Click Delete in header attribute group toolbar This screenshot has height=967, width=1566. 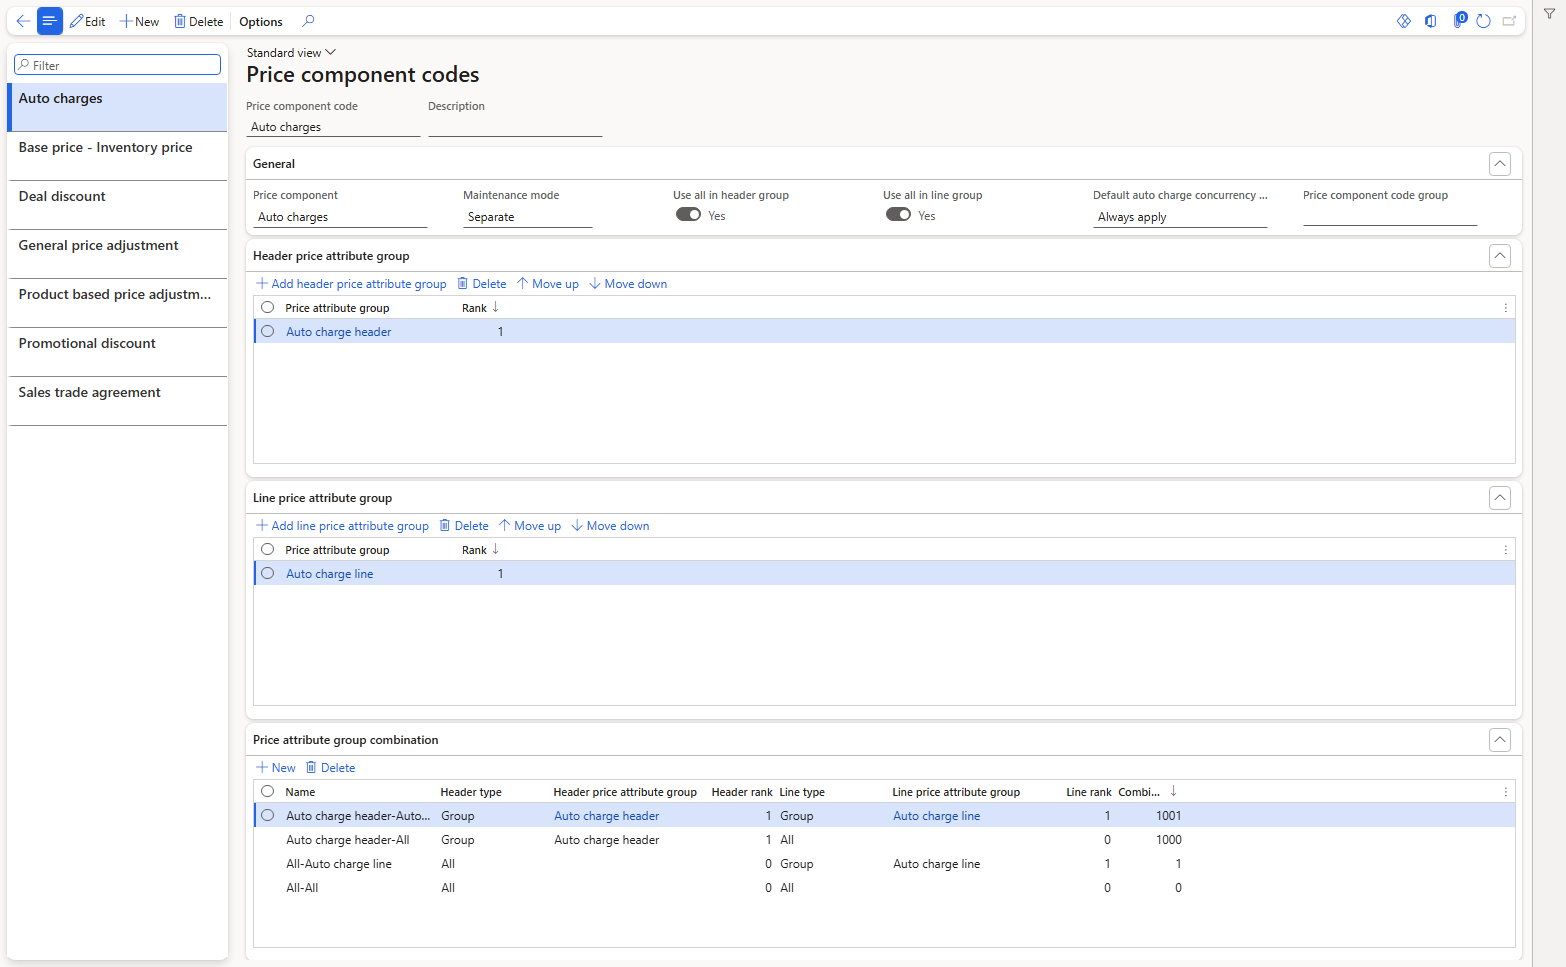[482, 284]
